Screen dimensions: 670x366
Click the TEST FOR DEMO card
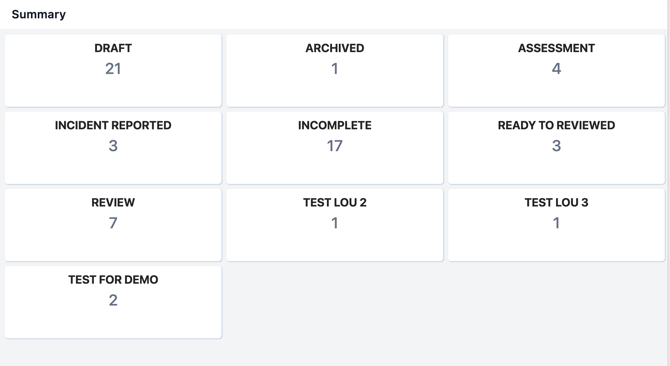point(113,302)
